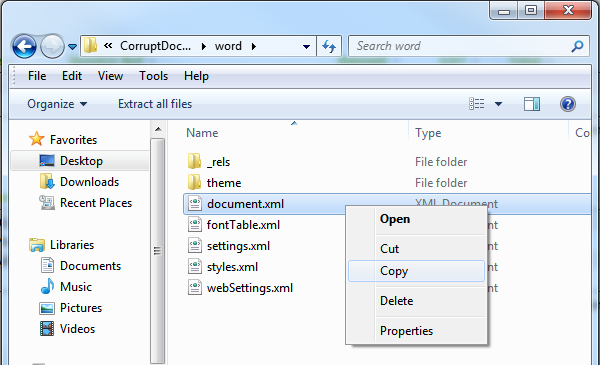The image size is (600, 365).
Task: Select Libraries in navigation pane
Action: (72, 245)
